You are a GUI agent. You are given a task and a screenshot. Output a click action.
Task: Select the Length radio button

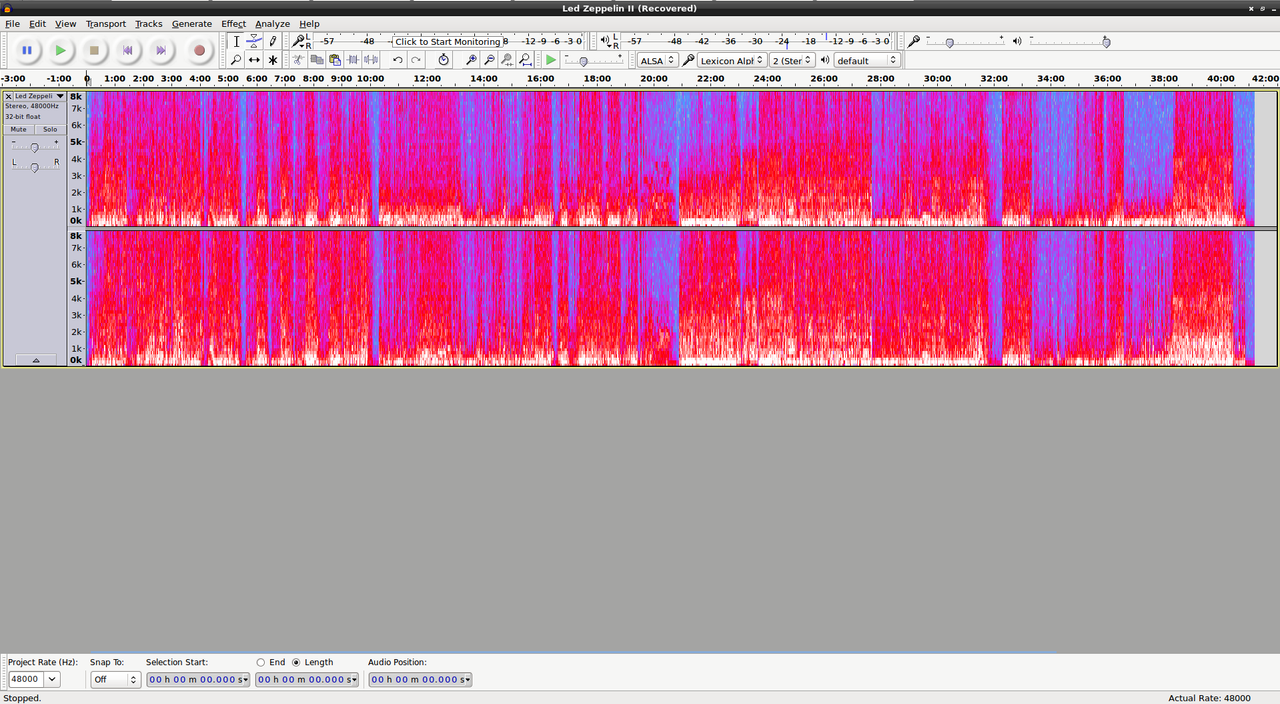click(296, 662)
